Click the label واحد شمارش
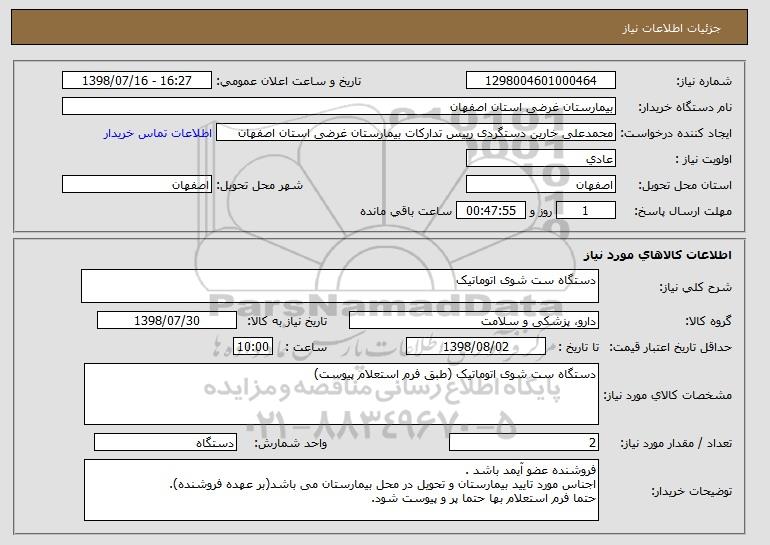Image resolution: width=770 pixels, height=545 pixels. click(x=291, y=444)
